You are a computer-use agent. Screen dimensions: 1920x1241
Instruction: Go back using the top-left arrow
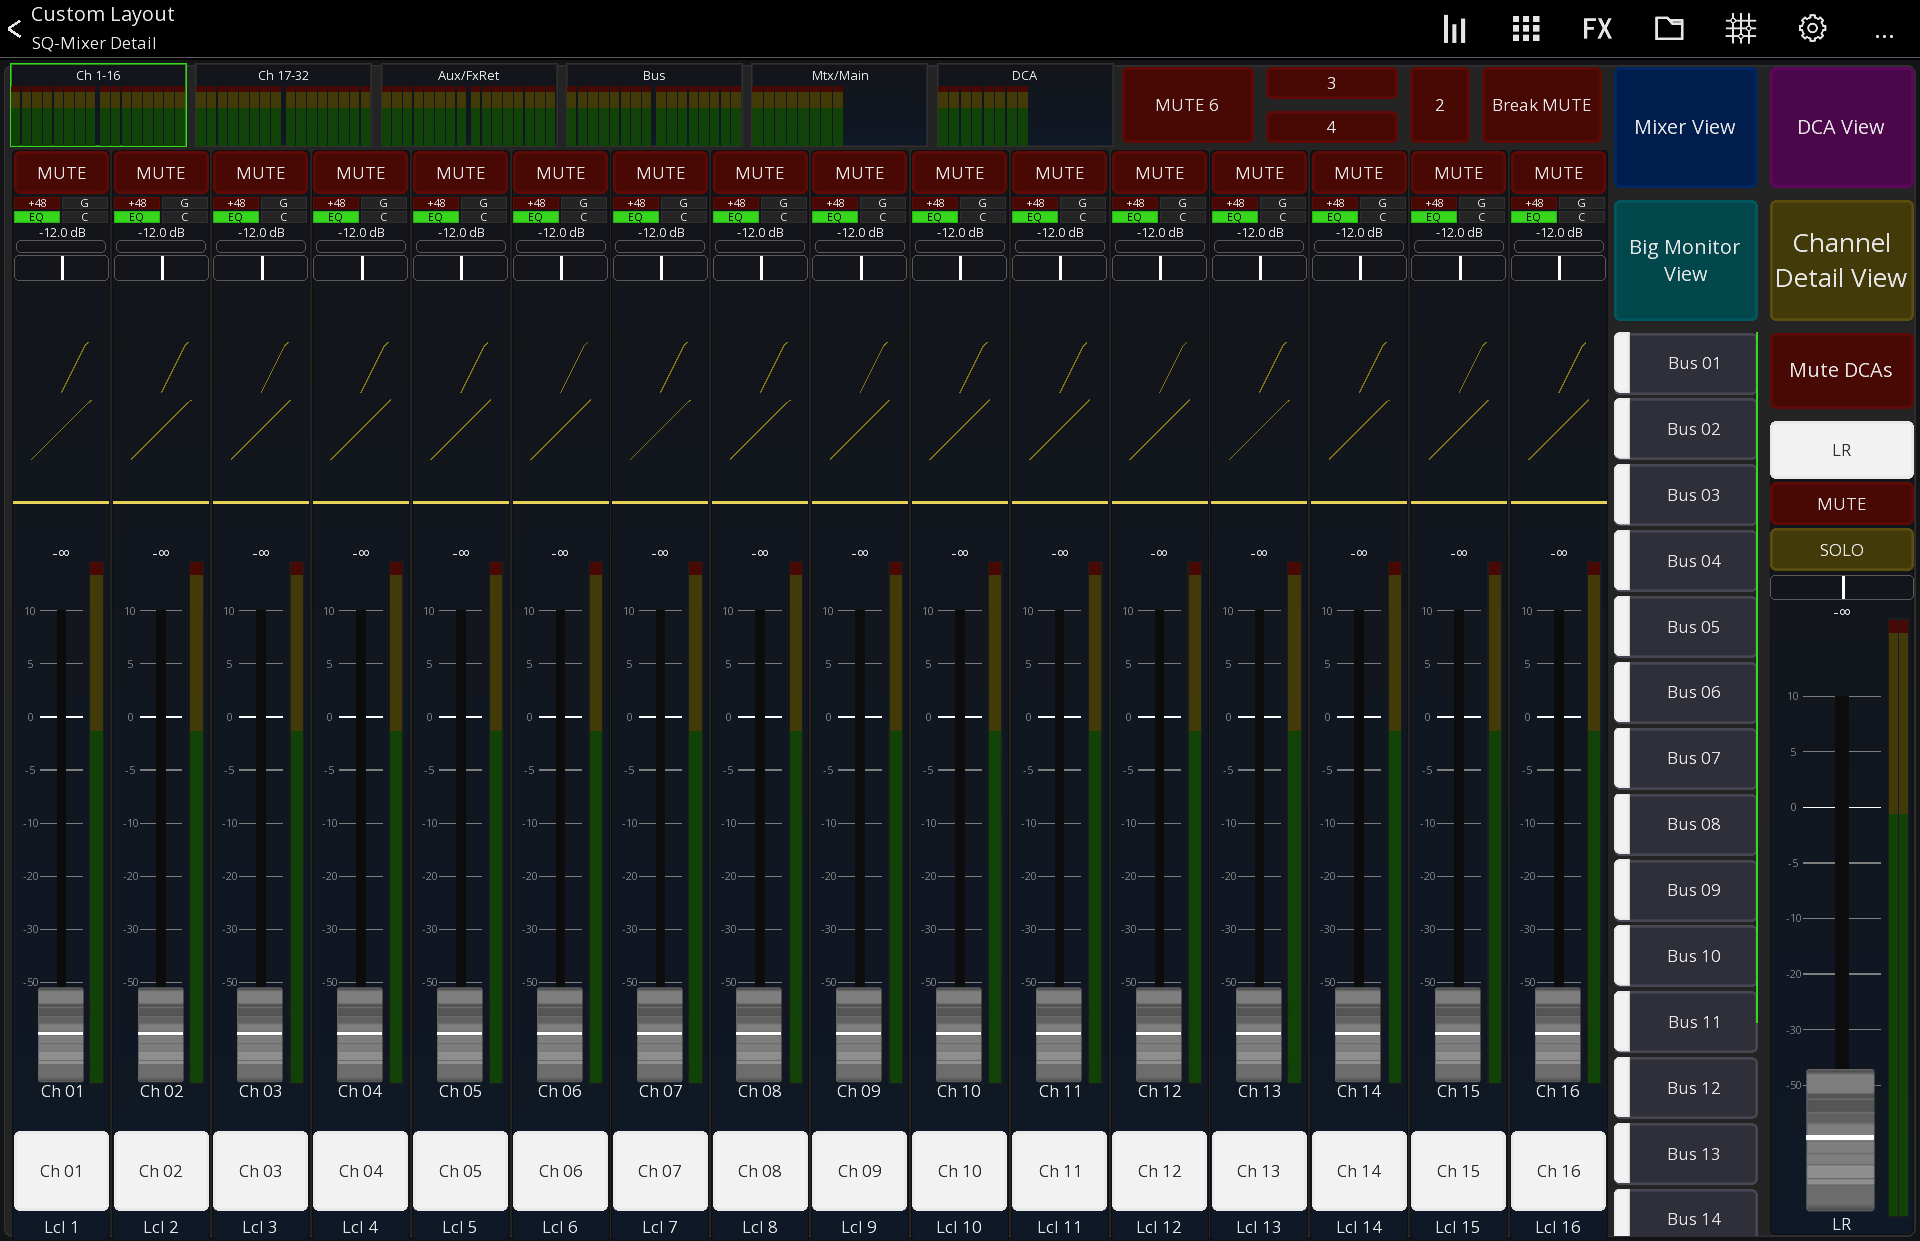point(15,29)
